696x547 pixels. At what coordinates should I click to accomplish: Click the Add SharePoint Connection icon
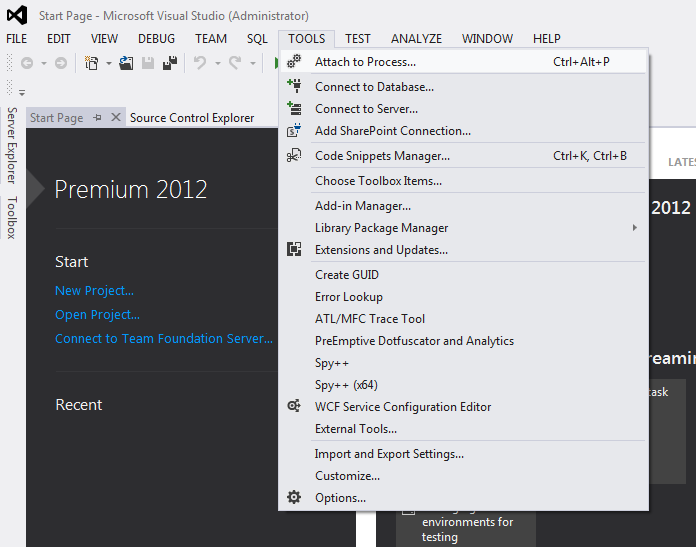coord(294,131)
